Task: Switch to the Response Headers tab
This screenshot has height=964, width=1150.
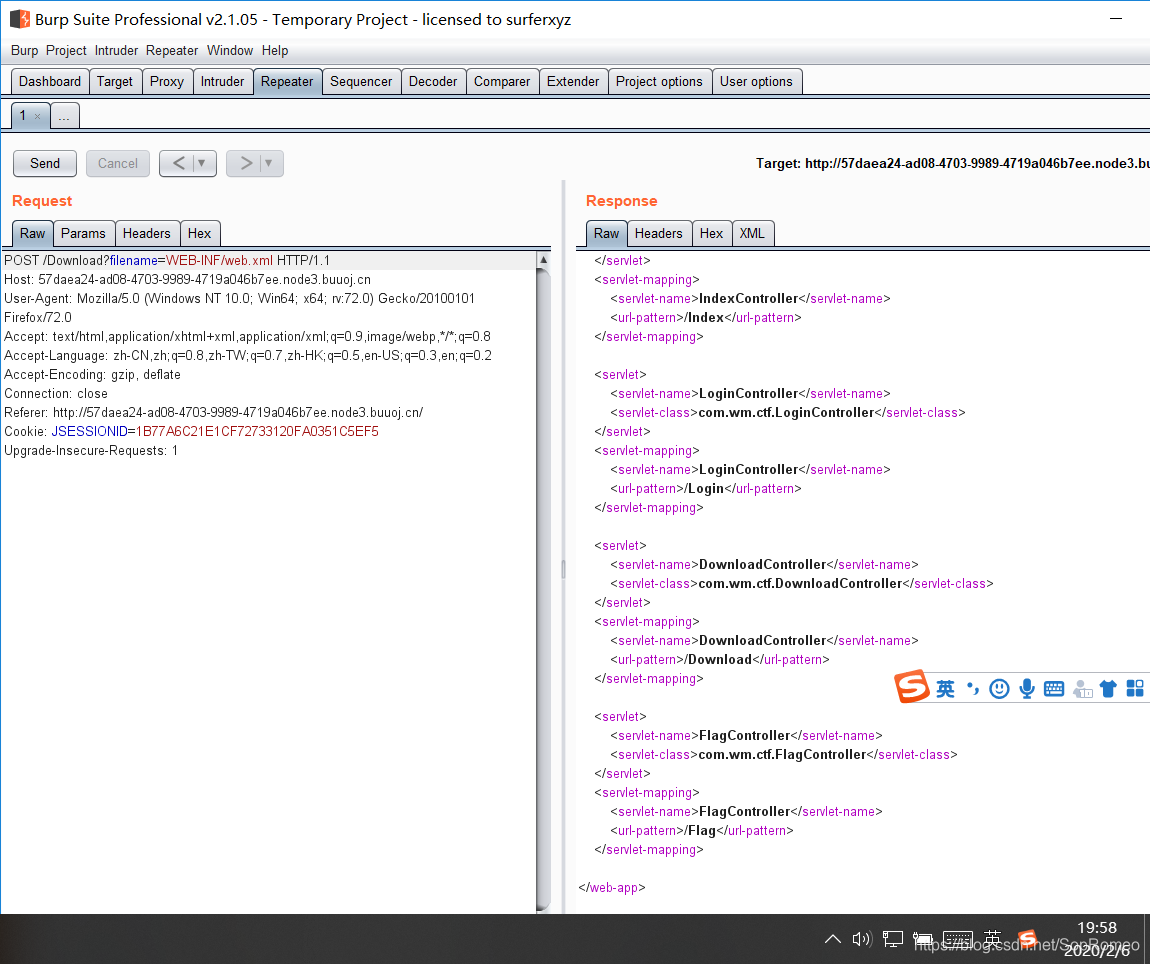Action: [658, 233]
